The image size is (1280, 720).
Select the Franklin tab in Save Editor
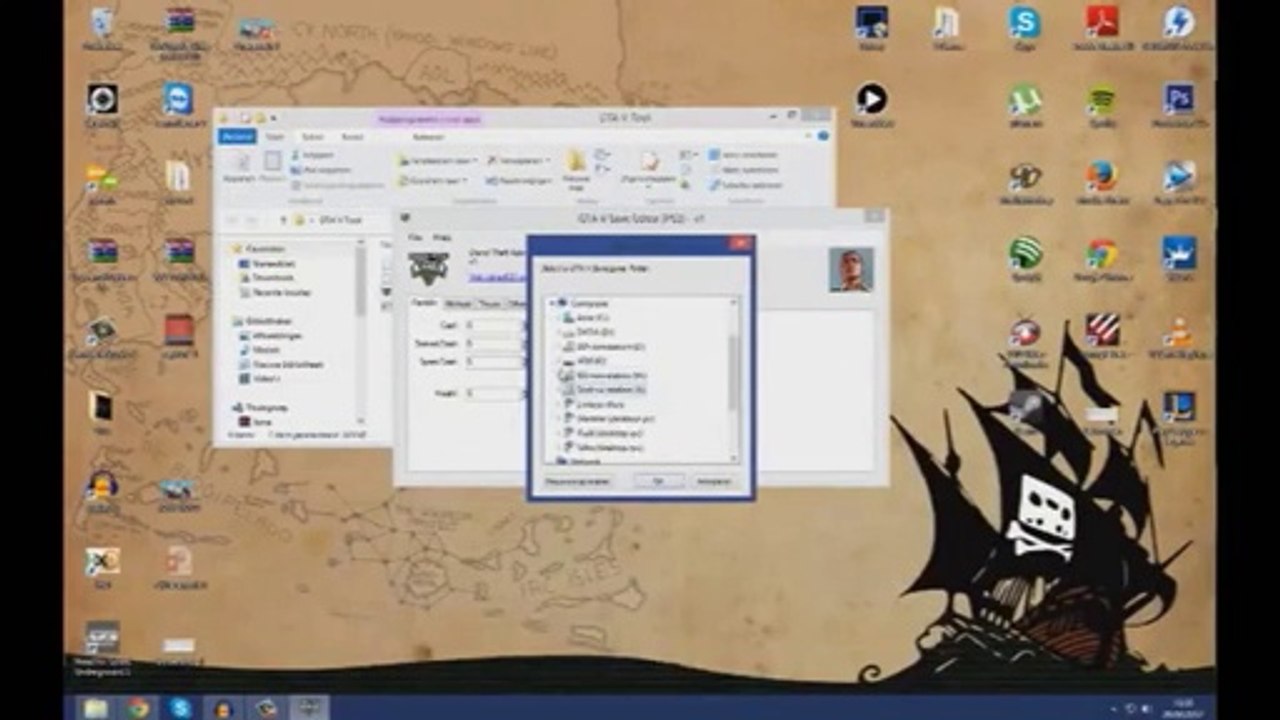tap(425, 303)
